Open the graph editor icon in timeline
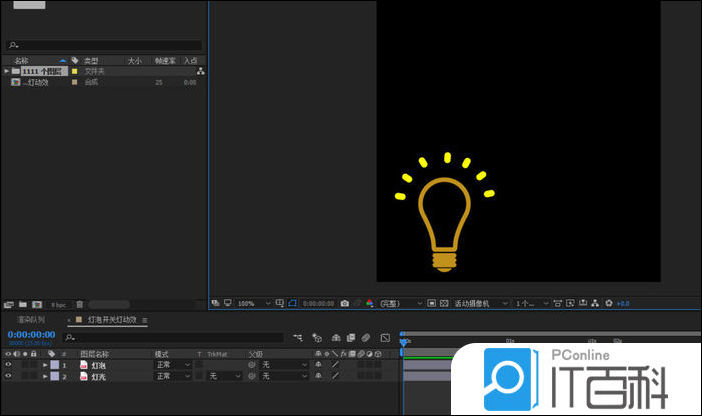The image size is (702, 416). click(385, 338)
